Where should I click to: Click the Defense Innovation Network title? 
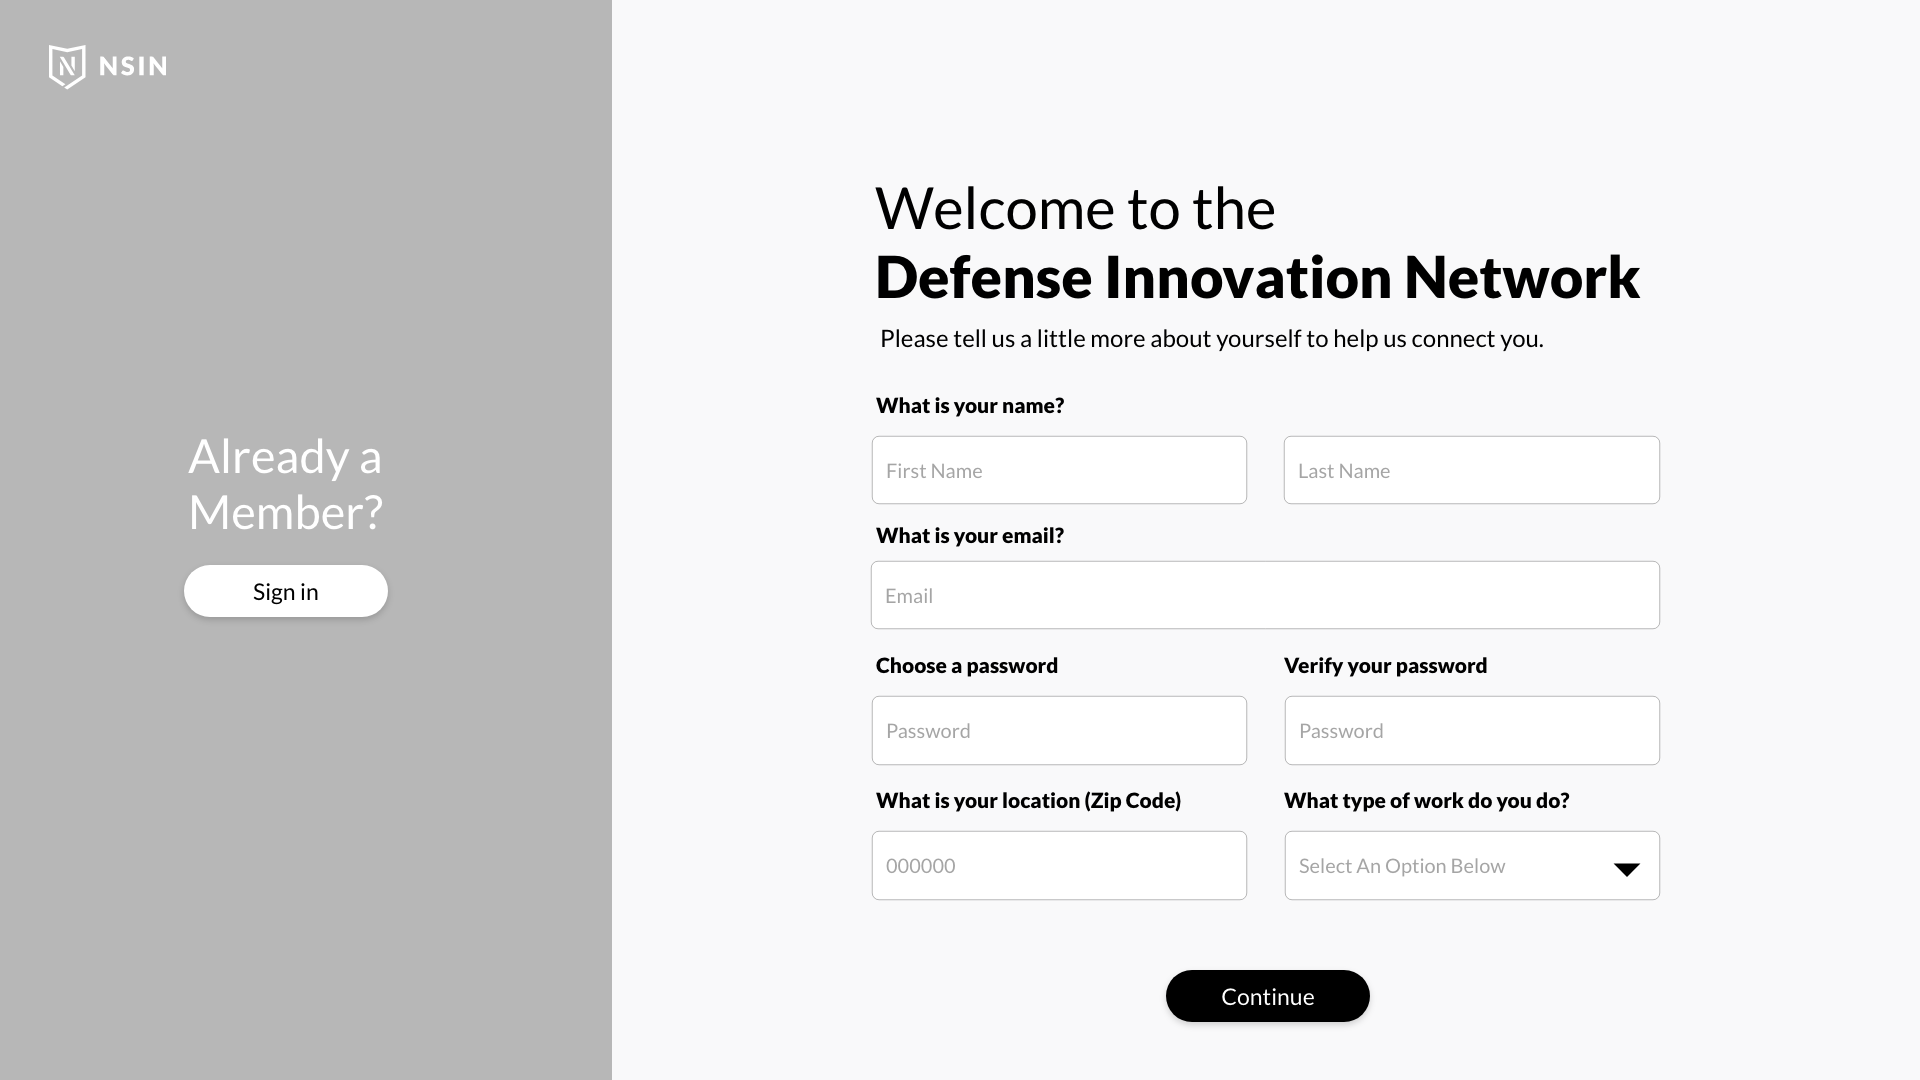1257,277
